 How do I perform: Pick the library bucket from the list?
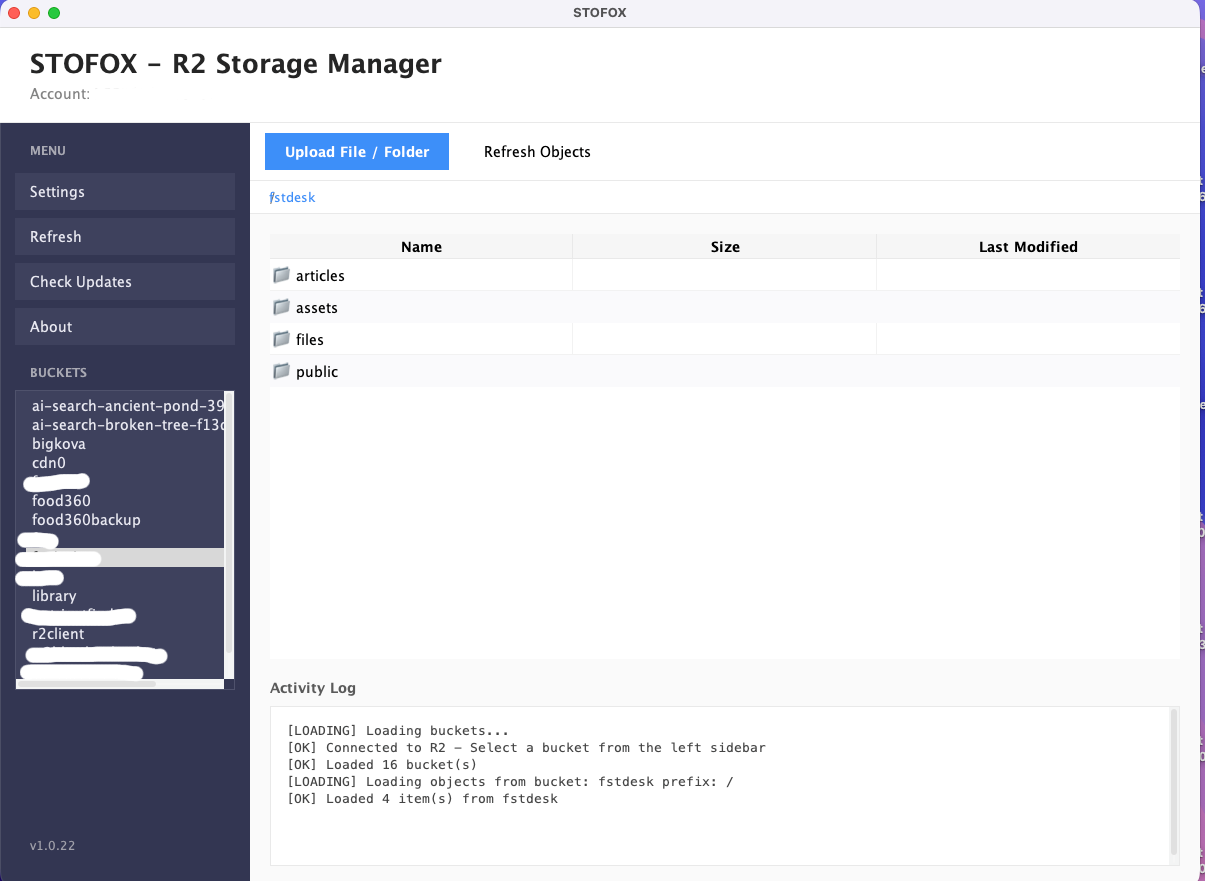54,596
